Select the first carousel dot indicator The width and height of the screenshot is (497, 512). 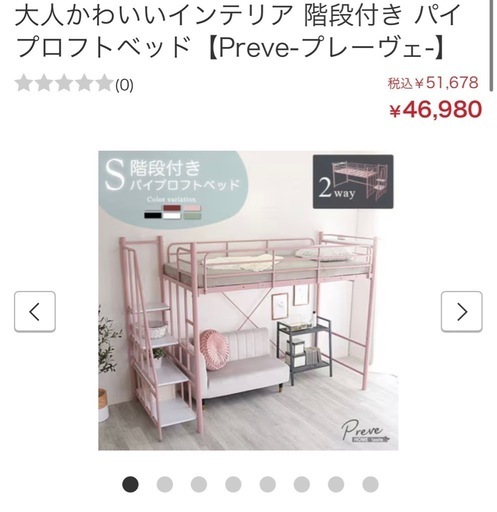pos(130,484)
